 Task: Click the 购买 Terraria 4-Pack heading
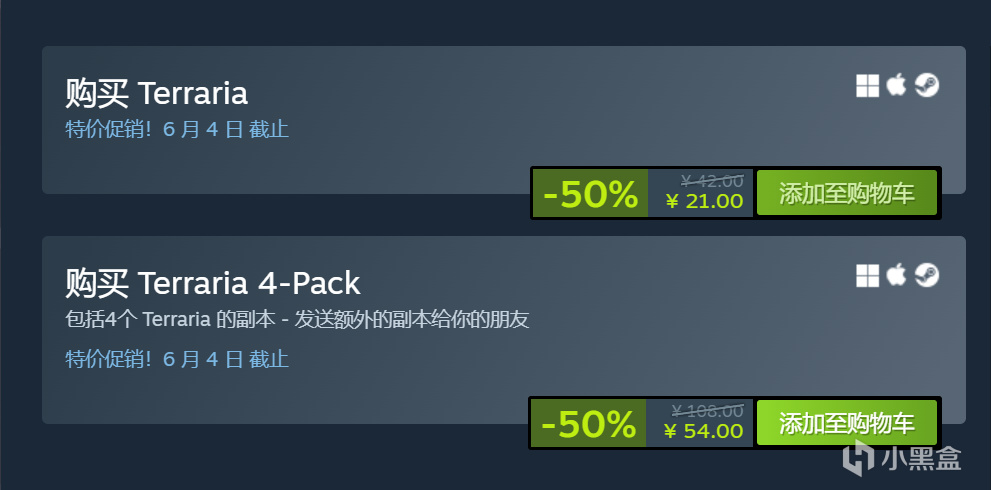[213, 283]
